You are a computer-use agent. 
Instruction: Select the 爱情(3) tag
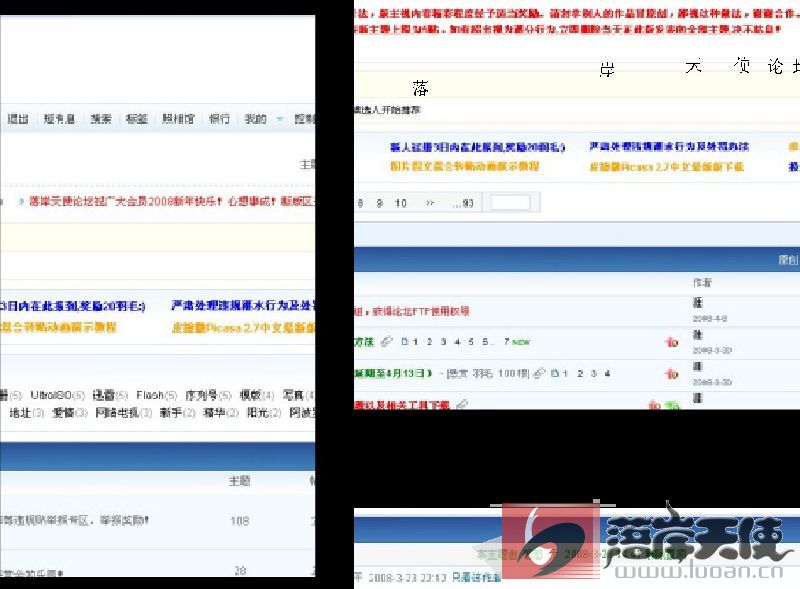point(70,412)
